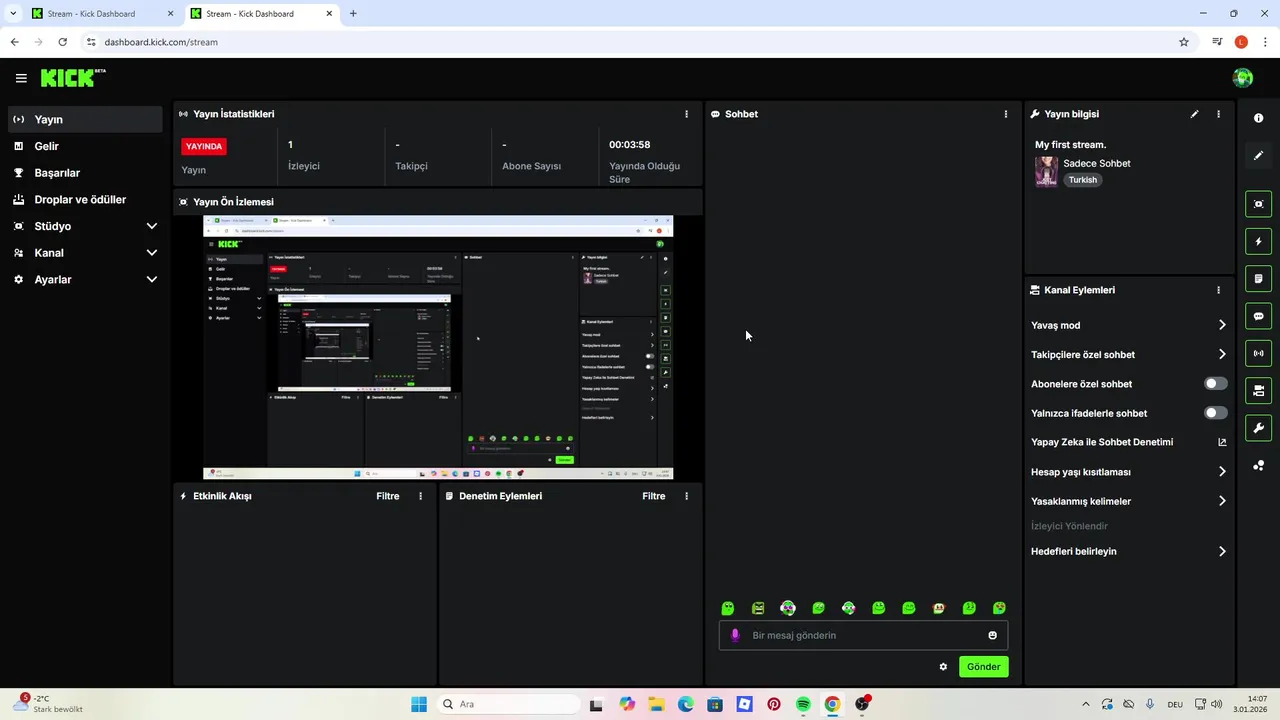Select Droplar ve ödüller in left sidebar
This screenshot has width=1280, height=720.
coord(85,200)
